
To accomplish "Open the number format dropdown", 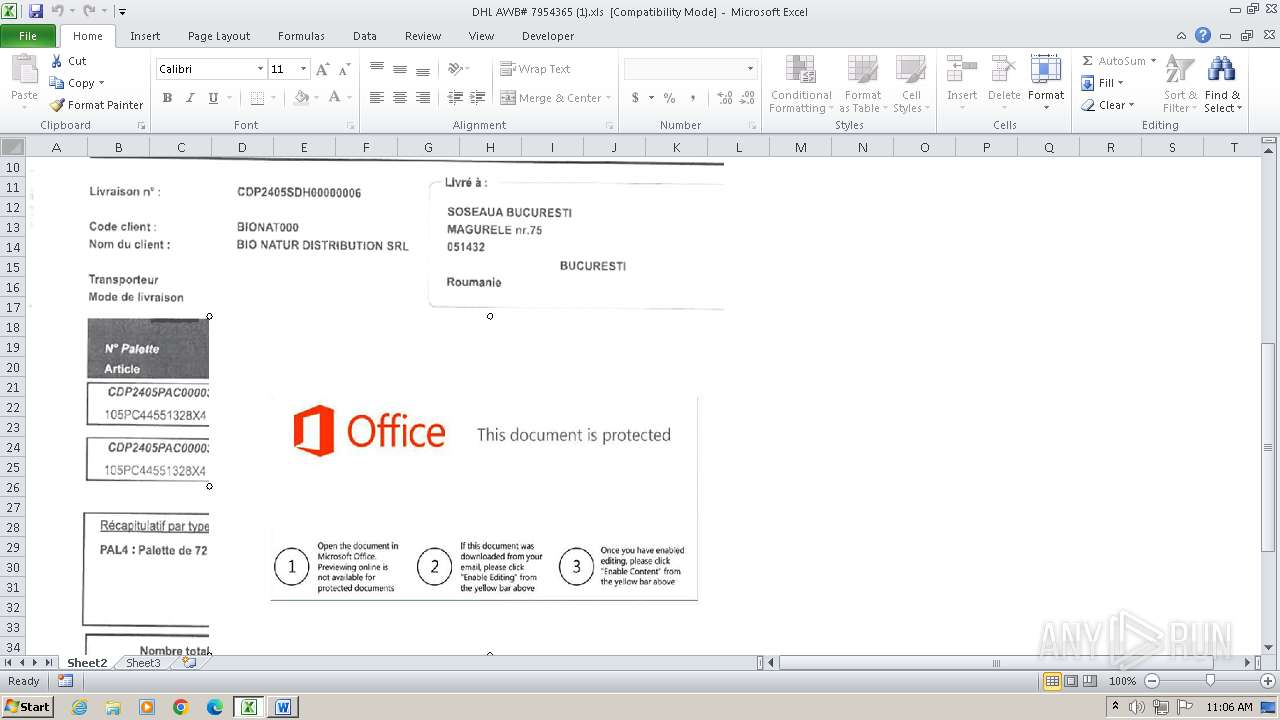I will click(750, 69).
